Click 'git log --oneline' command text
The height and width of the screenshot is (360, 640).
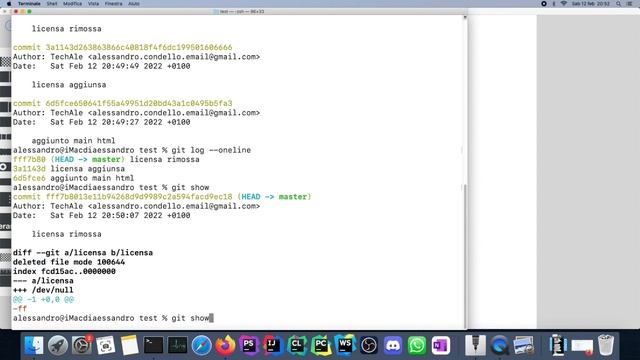click(x=211, y=150)
